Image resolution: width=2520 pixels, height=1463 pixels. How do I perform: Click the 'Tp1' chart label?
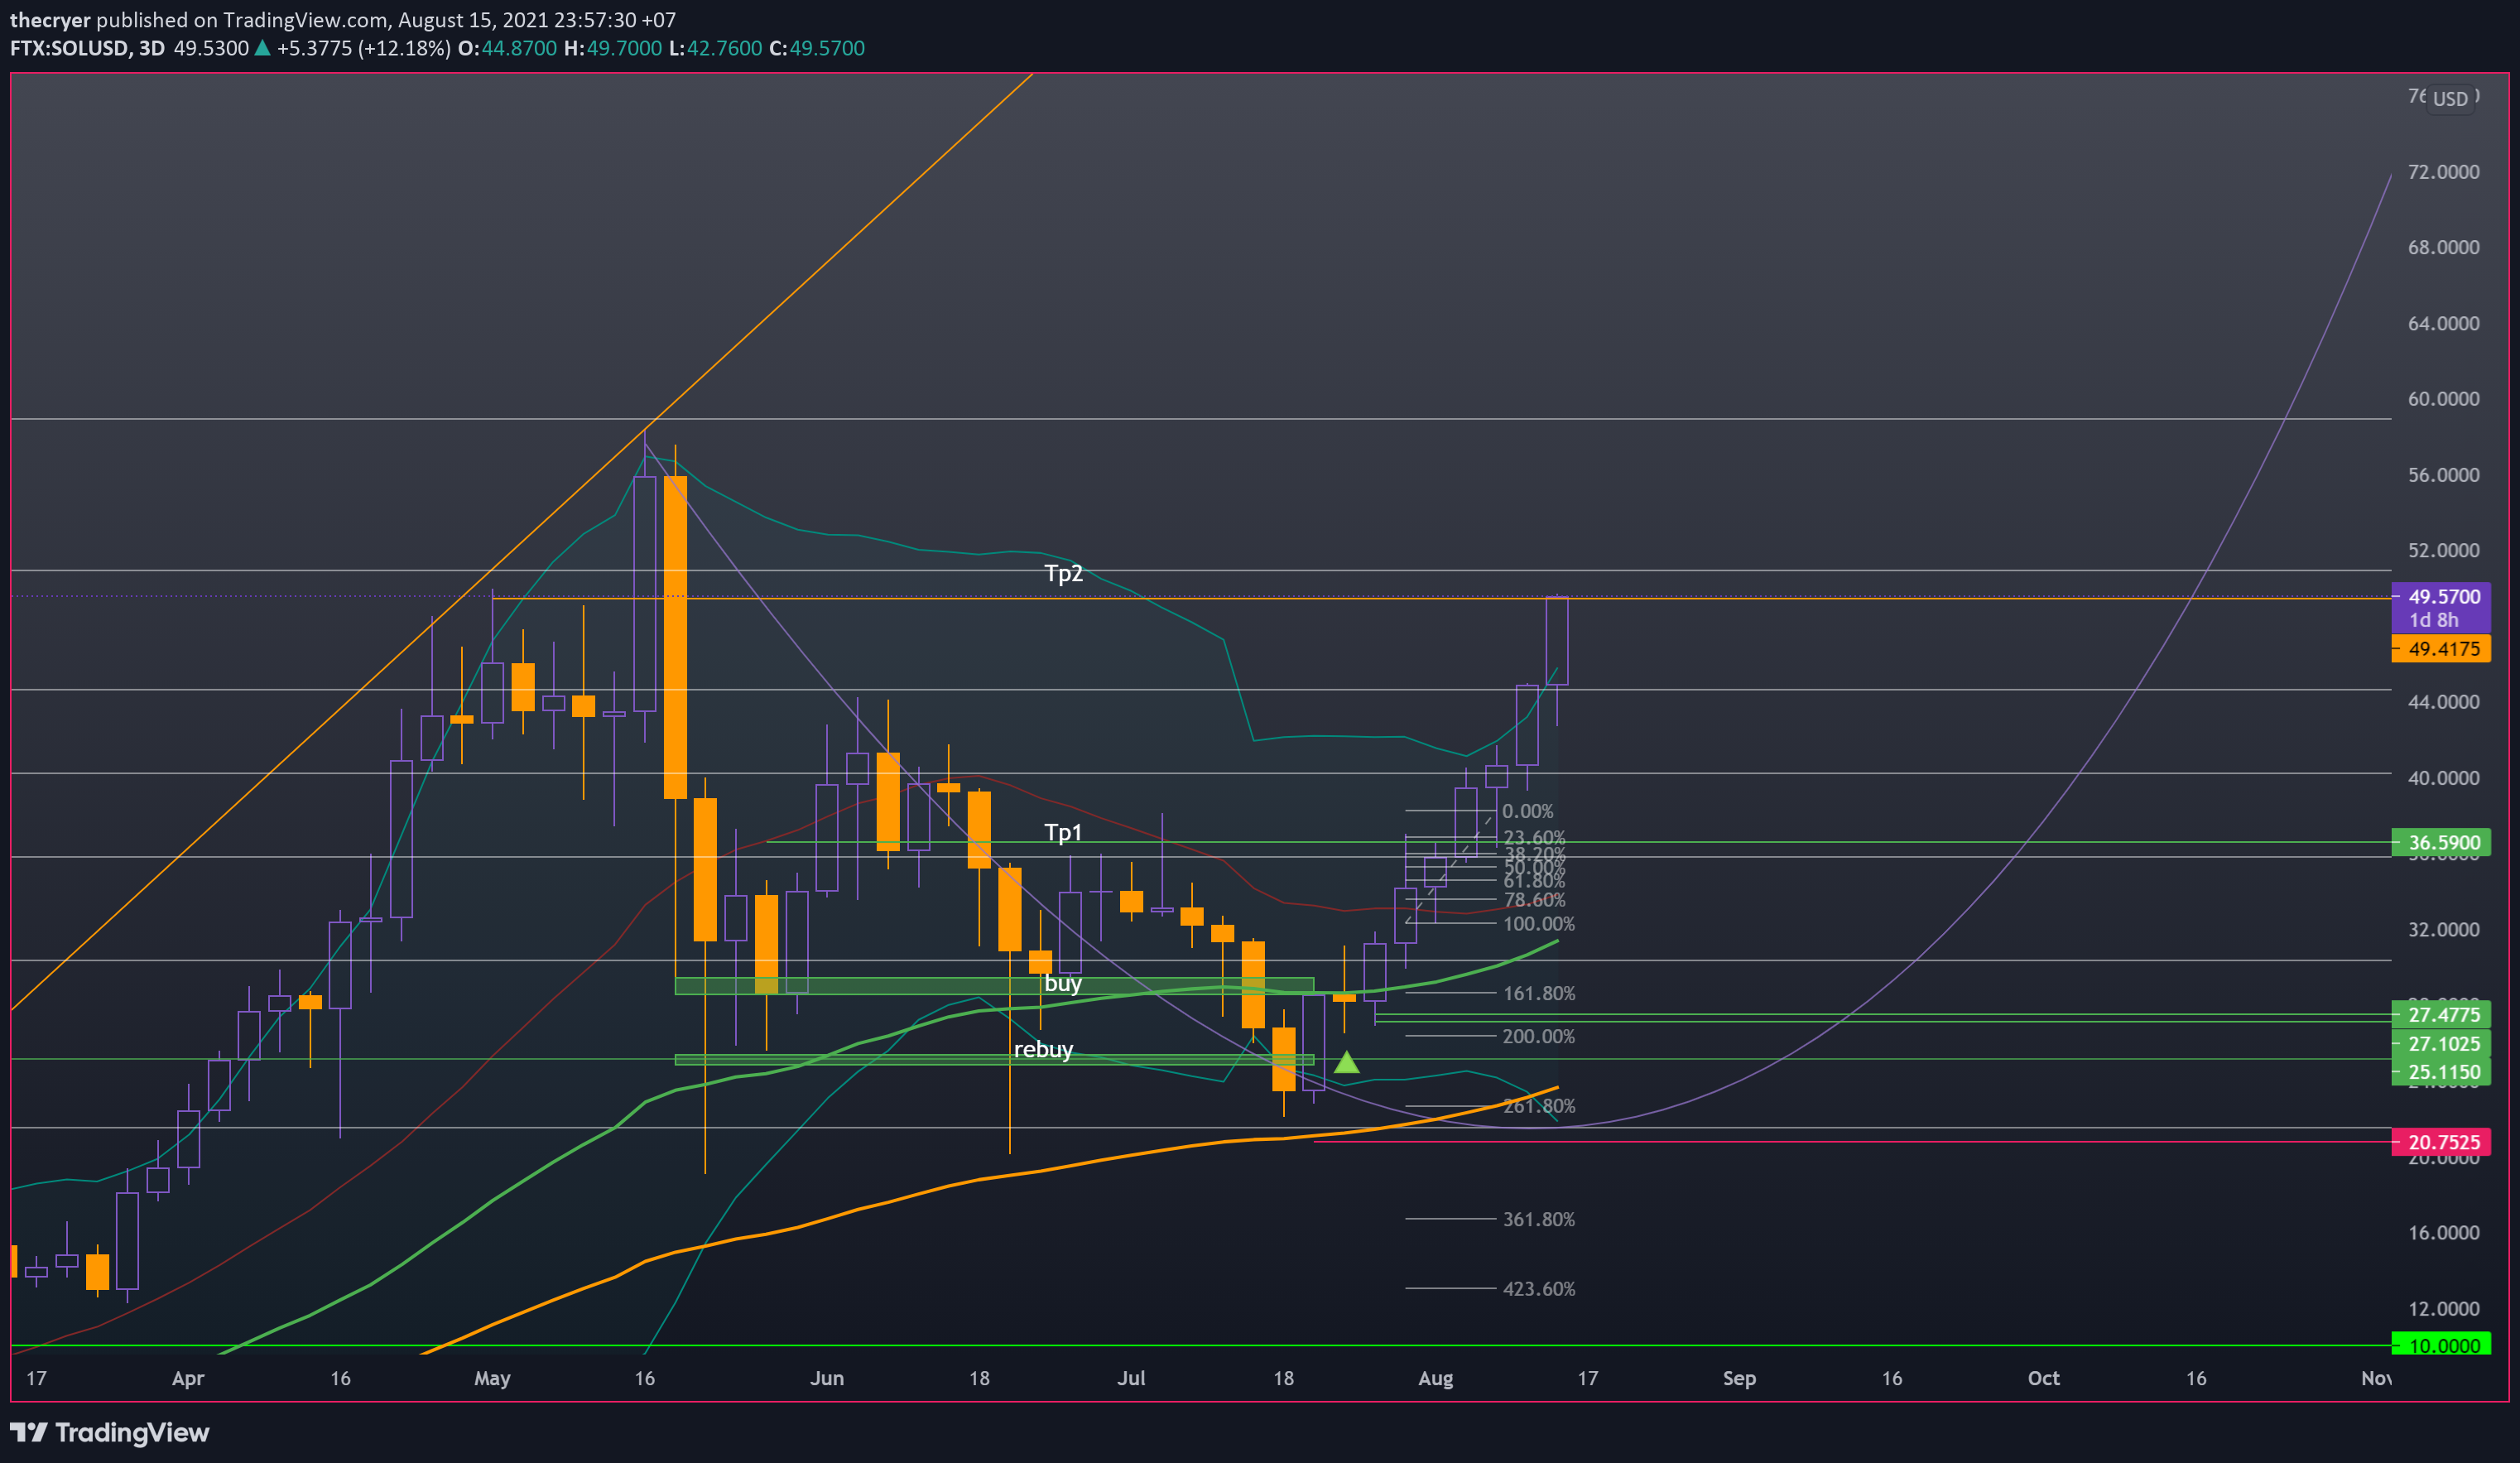[1063, 832]
